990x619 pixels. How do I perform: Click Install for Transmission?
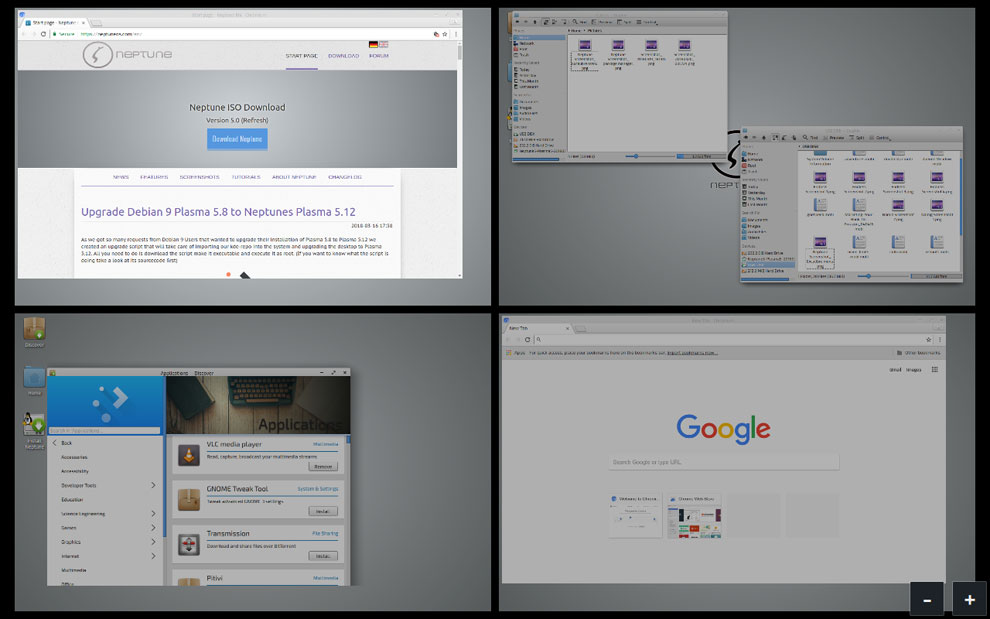coord(323,556)
